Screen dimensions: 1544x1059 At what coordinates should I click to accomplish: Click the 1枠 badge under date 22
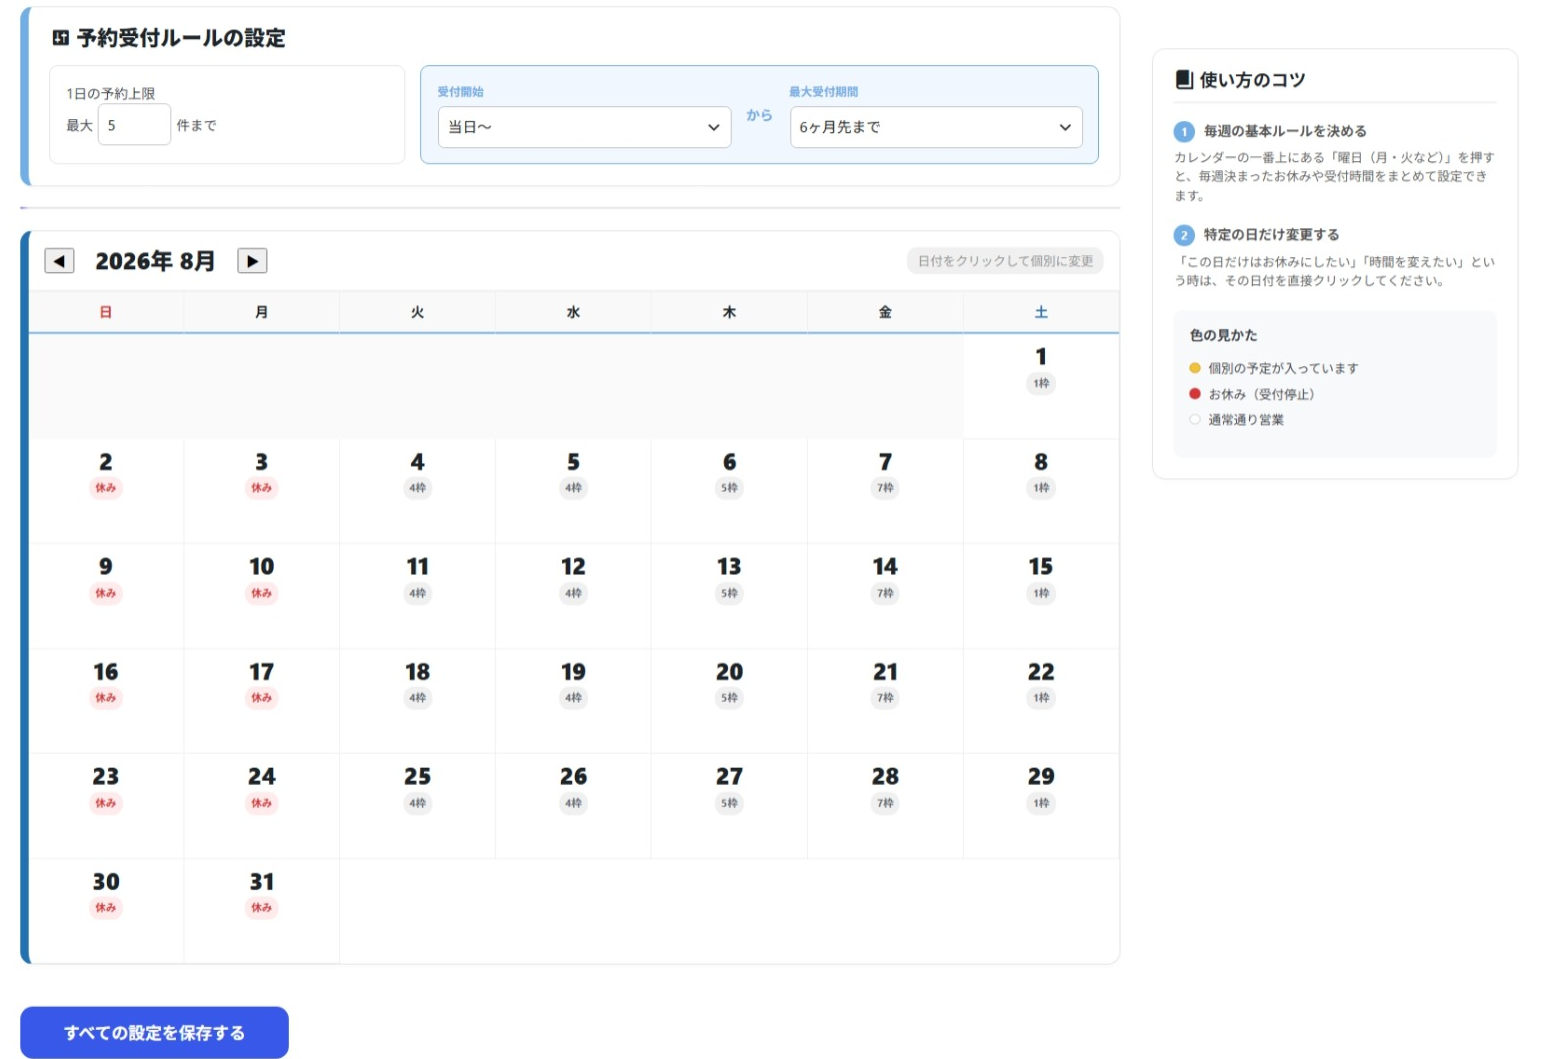(1041, 698)
